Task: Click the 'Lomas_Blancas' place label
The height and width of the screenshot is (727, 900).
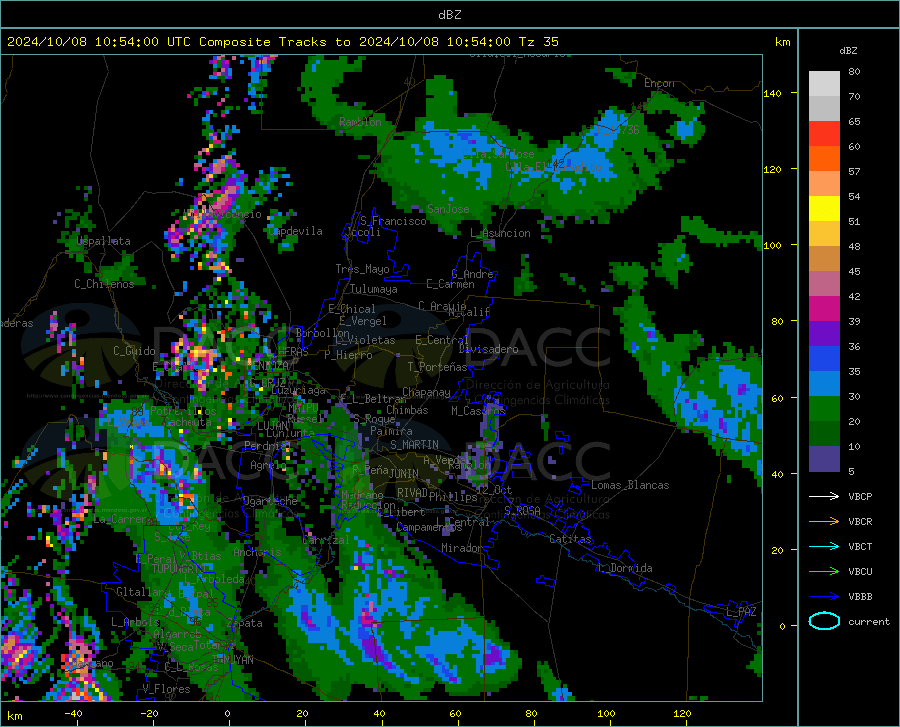Action: click(x=630, y=485)
